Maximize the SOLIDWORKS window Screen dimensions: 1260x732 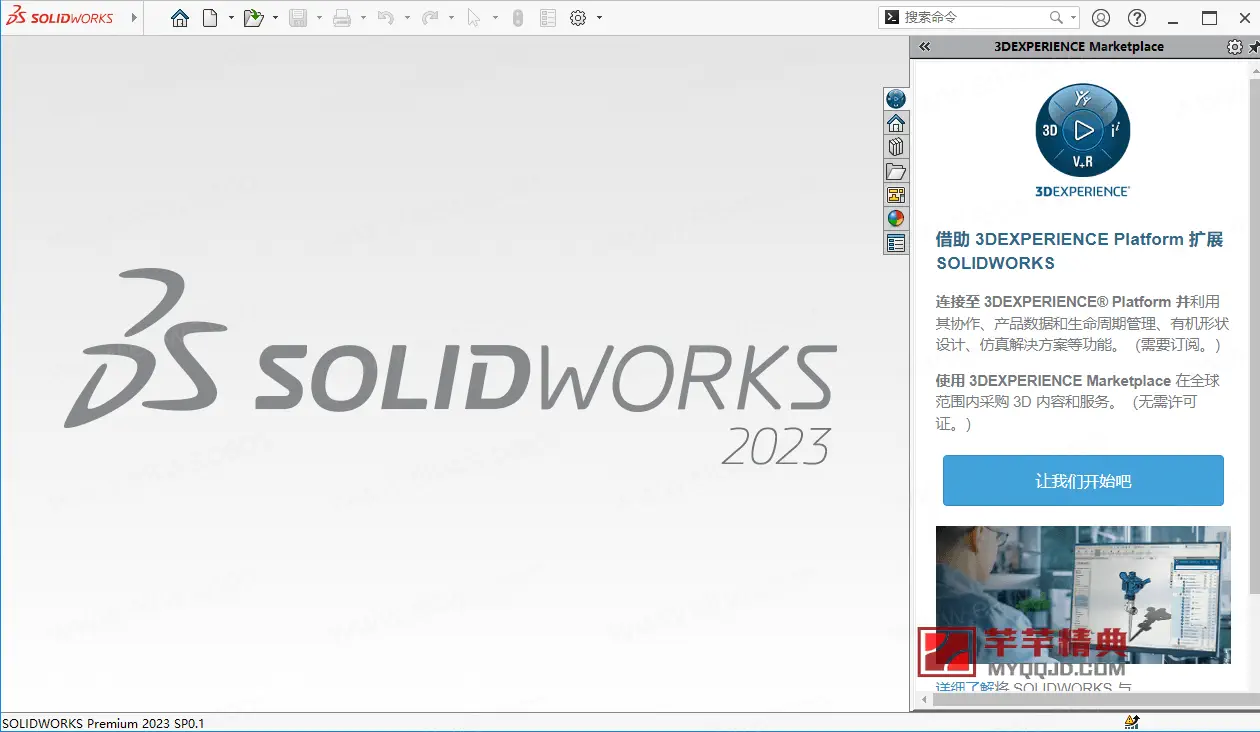[1210, 17]
